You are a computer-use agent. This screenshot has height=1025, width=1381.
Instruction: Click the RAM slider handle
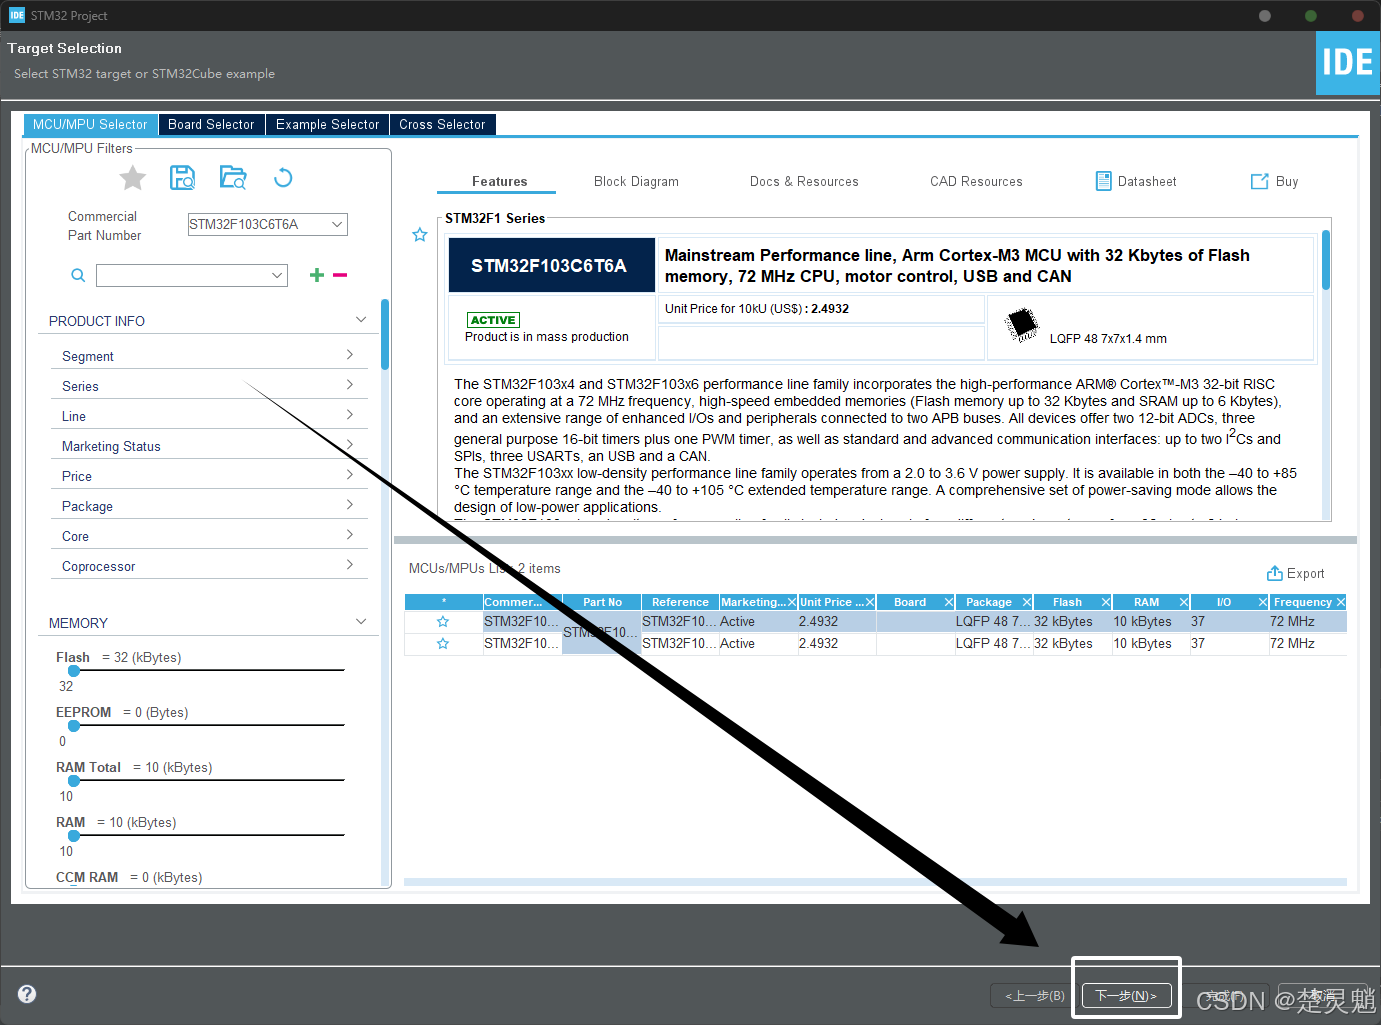pos(74,836)
